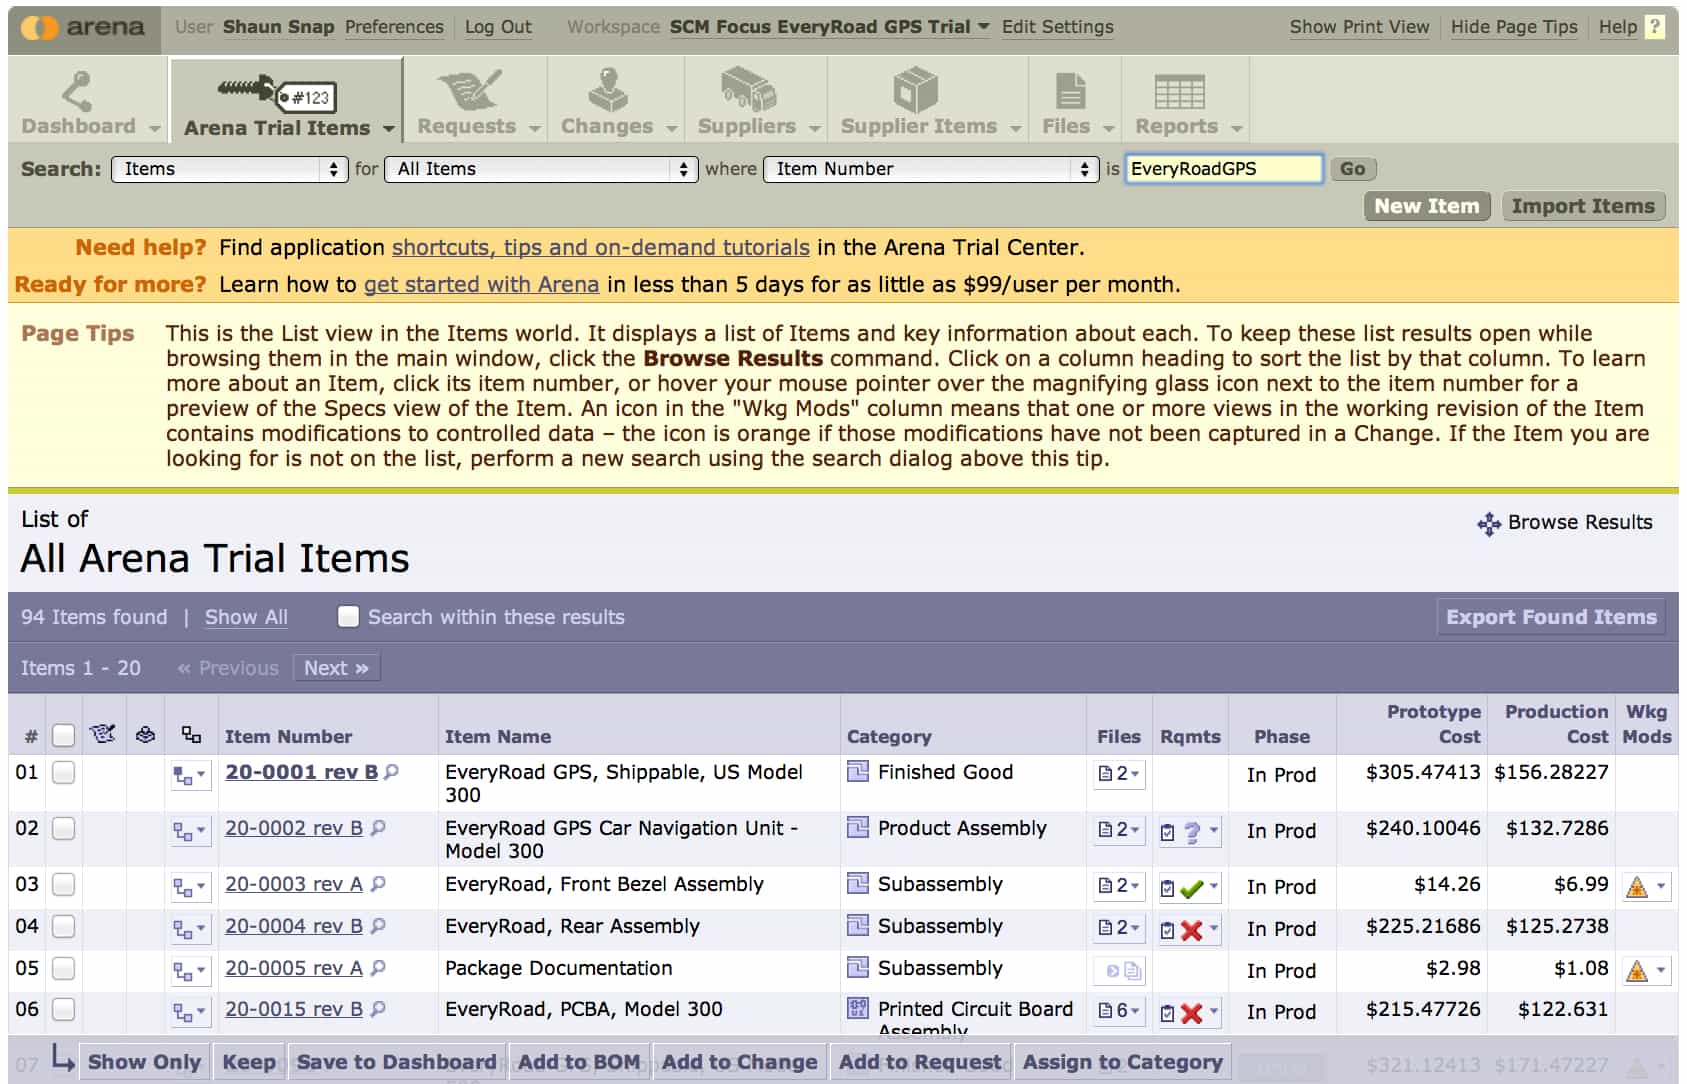The height and width of the screenshot is (1084, 1687).
Task: Check the box for row 03
Action: point(63,885)
